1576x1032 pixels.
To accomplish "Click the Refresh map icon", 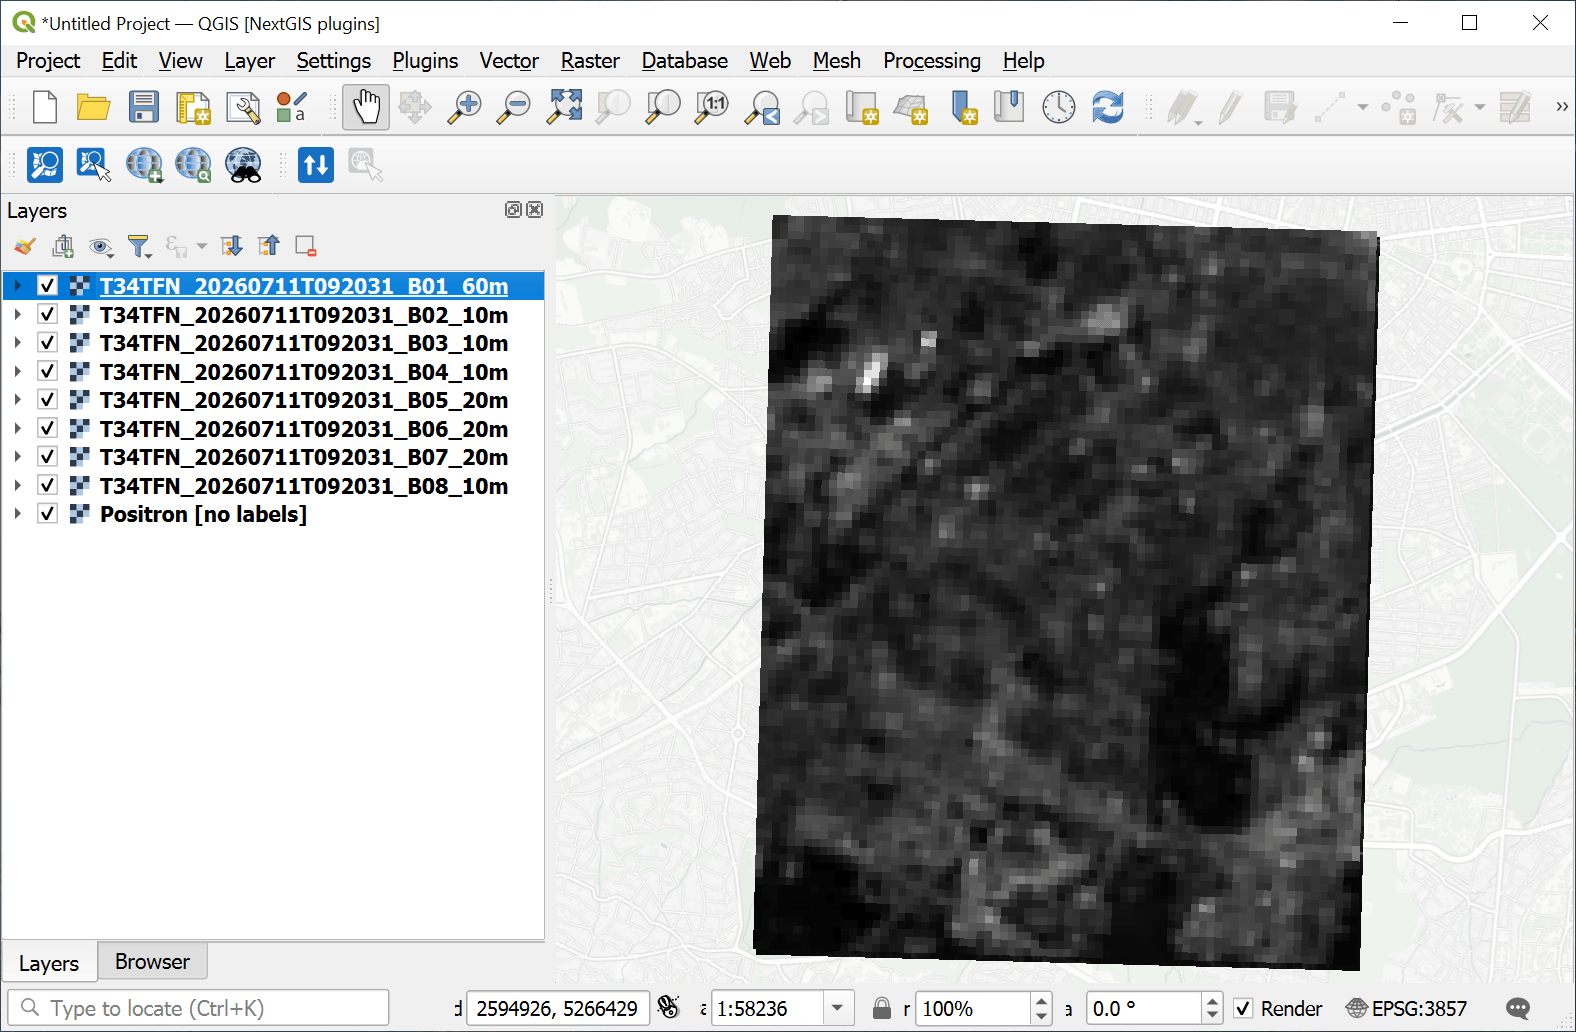I will [x=1108, y=107].
